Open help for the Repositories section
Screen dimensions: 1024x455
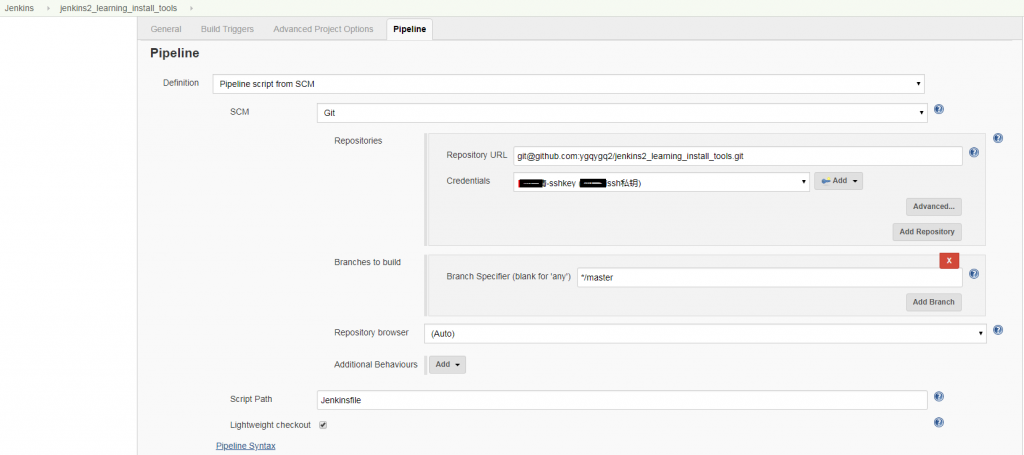(998, 138)
